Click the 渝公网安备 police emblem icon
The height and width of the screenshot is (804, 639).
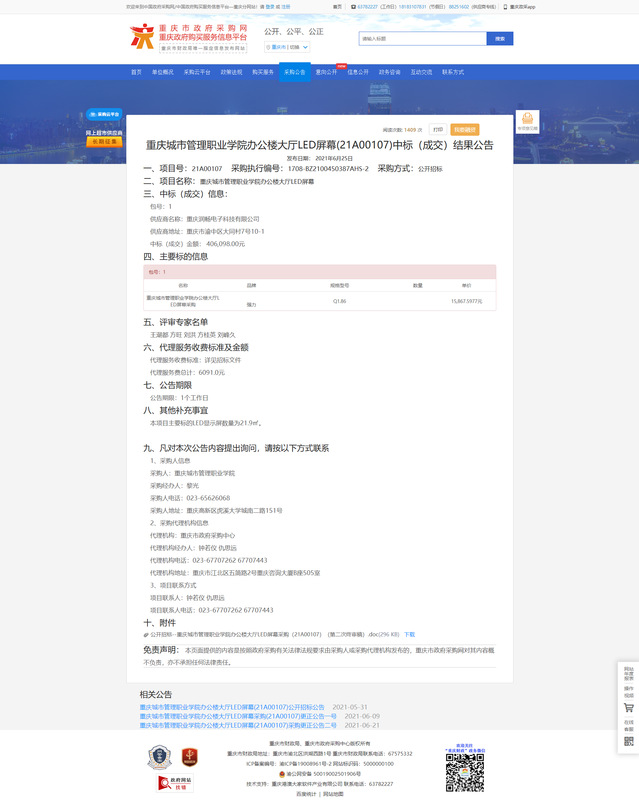coord(282,774)
